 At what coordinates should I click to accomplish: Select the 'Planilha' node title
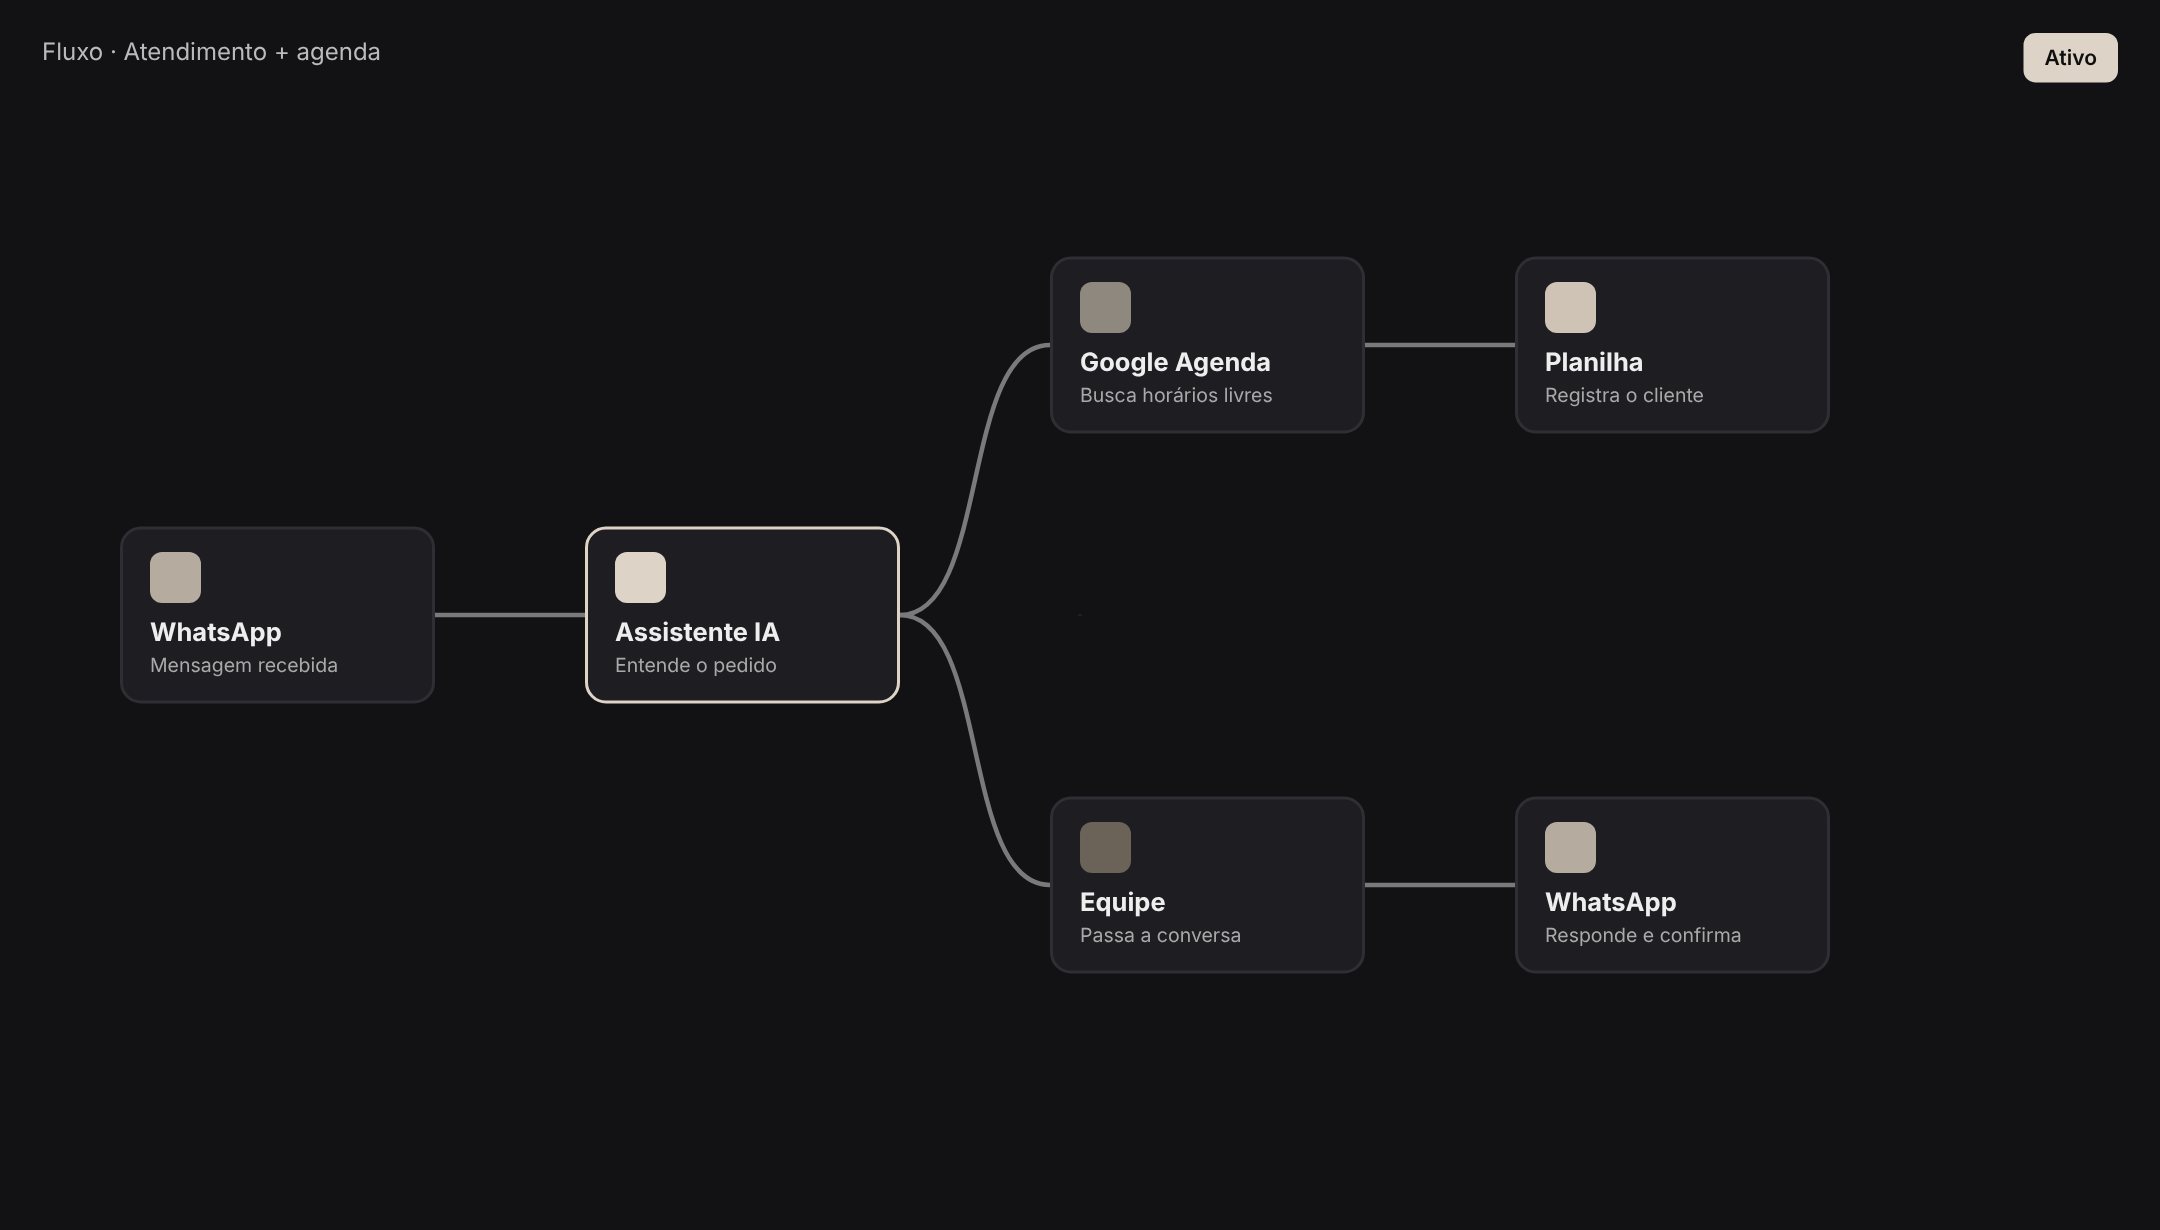click(x=1594, y=362)
